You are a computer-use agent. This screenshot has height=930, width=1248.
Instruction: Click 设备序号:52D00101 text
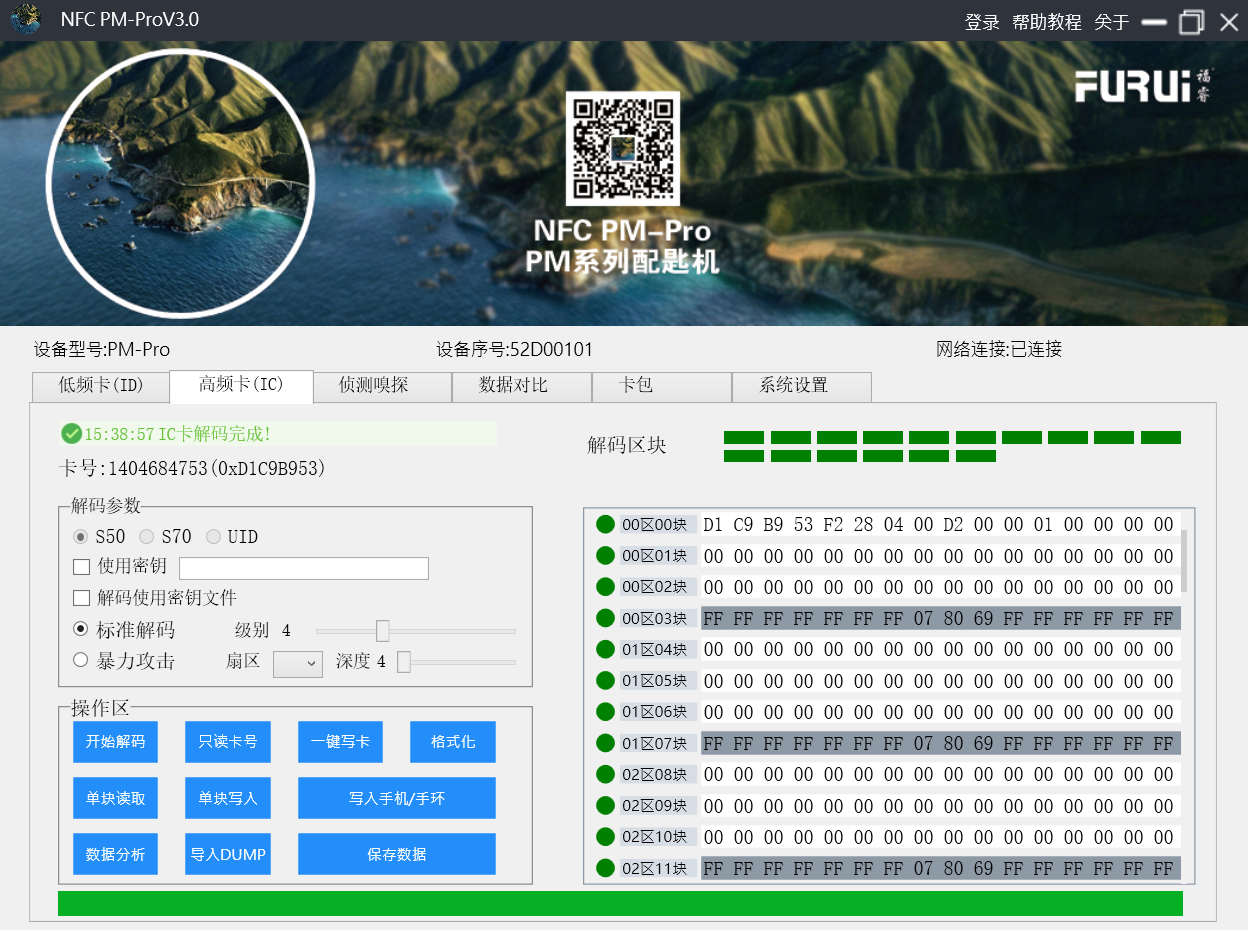[515, 349]
